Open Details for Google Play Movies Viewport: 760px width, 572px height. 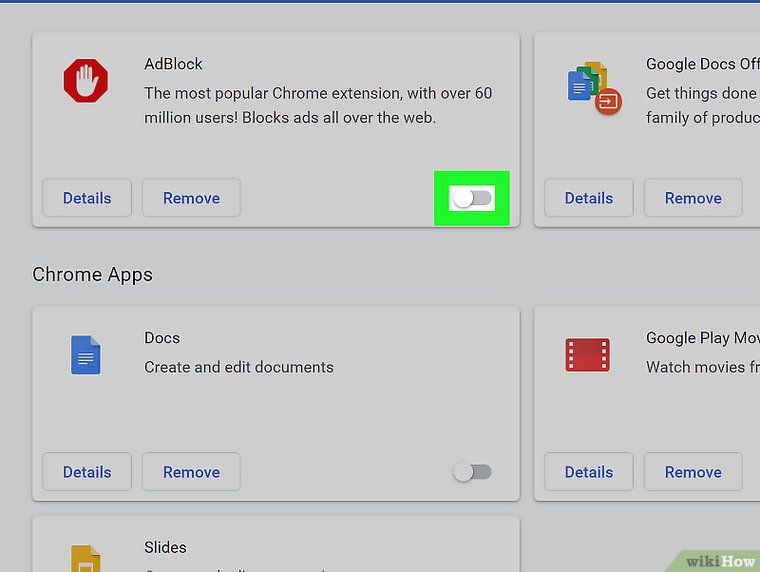589,472
